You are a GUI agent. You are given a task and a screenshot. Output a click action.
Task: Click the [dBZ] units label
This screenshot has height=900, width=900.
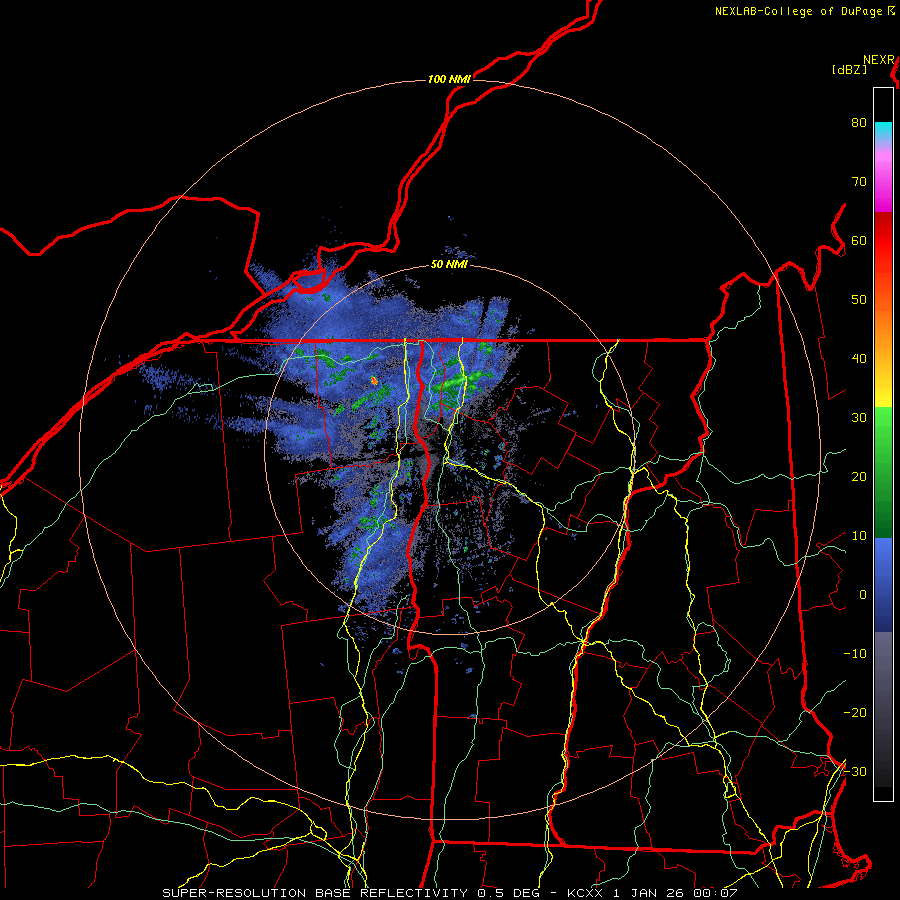pyautogui.click(x=849, y=70)
